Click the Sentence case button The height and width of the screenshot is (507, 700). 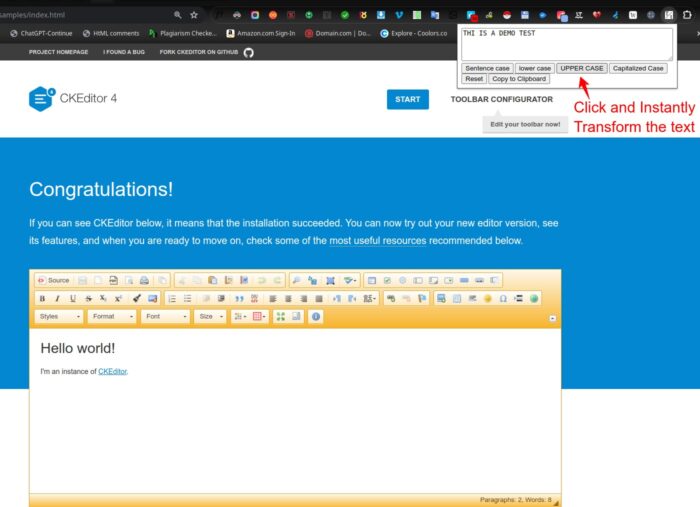pyautogui.click(x=487, y=68)
